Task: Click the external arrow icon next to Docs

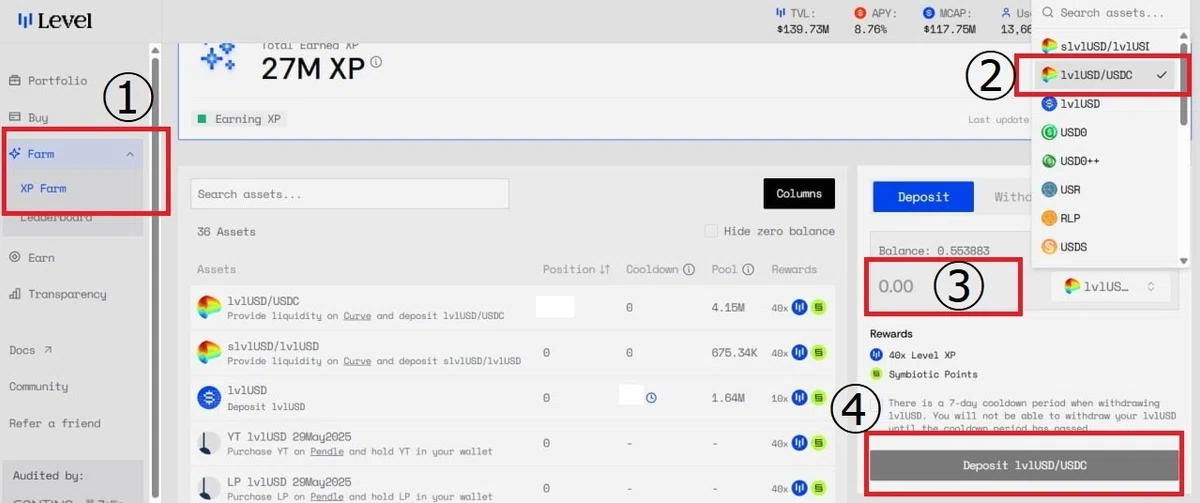Action: pos(47,350)
